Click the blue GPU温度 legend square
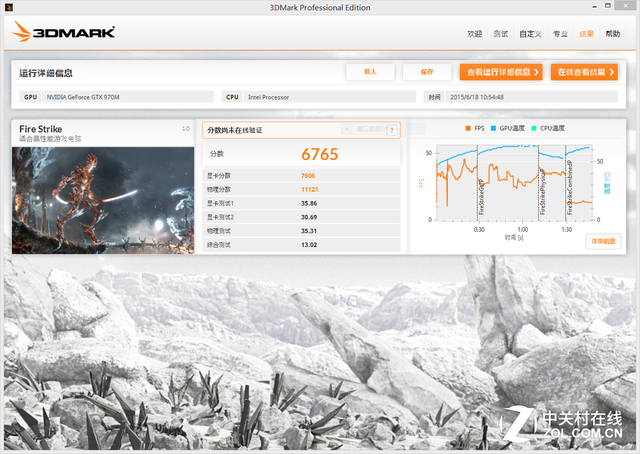This screenshot has width=640, height=454. click(493, 128)
